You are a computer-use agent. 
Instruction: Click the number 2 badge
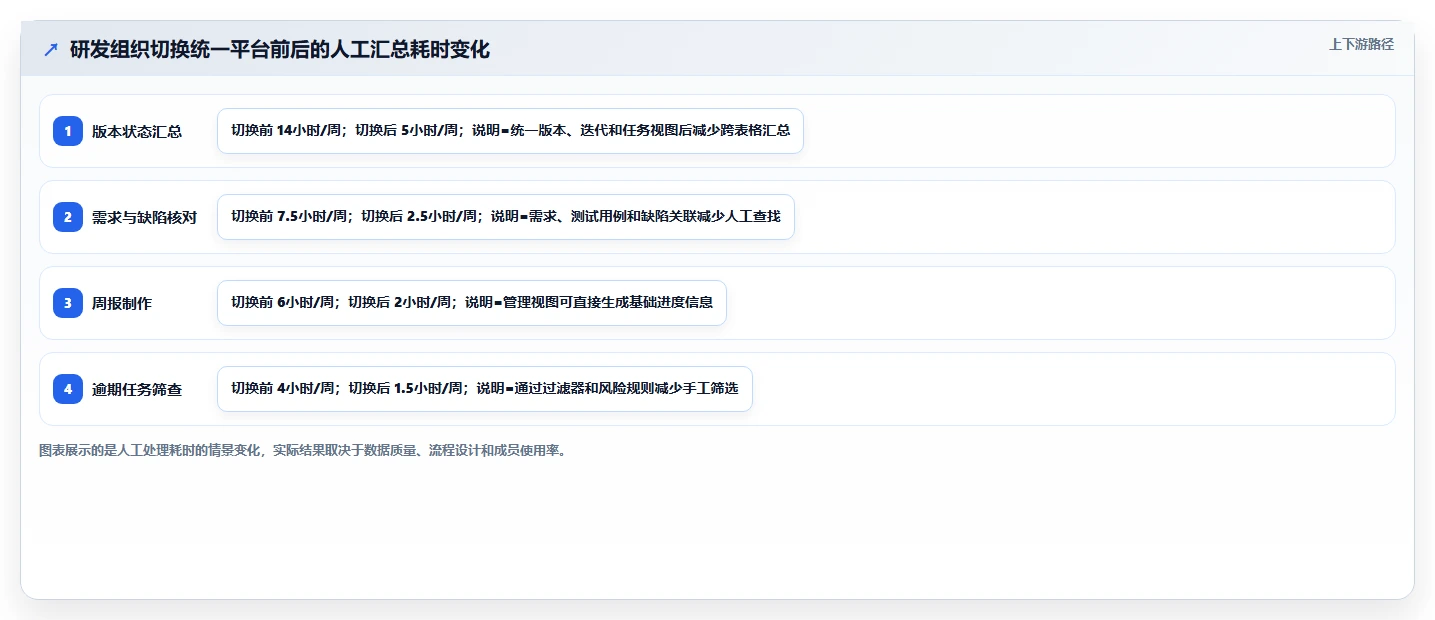click(68, 217)
